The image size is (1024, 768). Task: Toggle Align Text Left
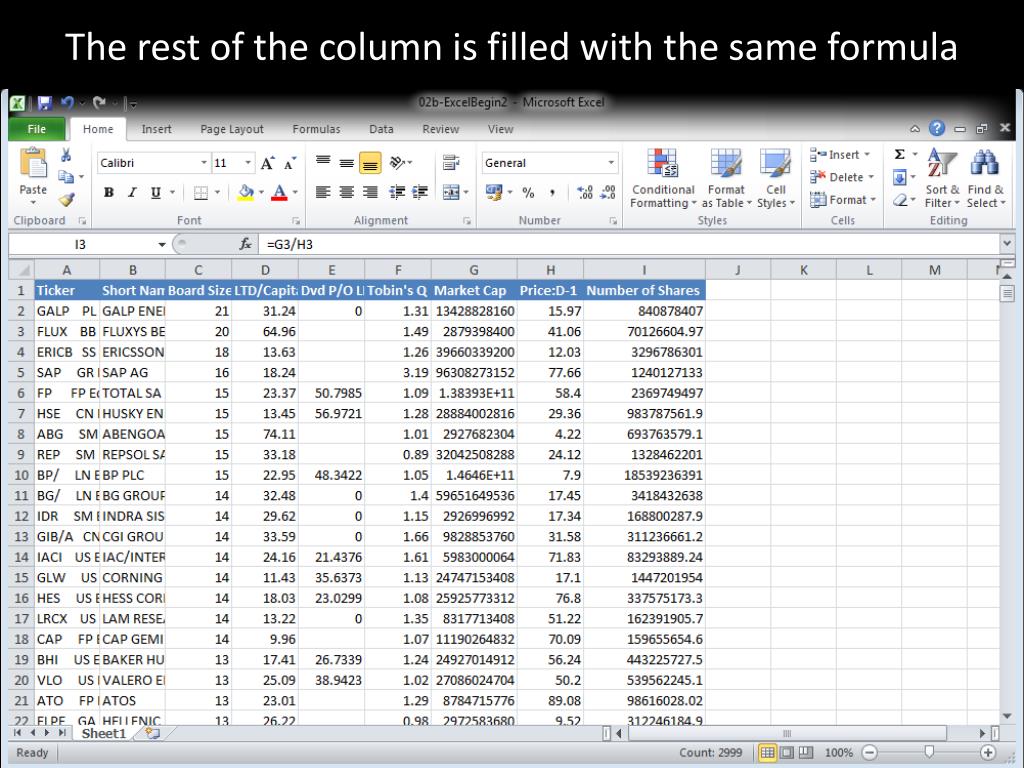pyautogui.click(x=323, y=192)
